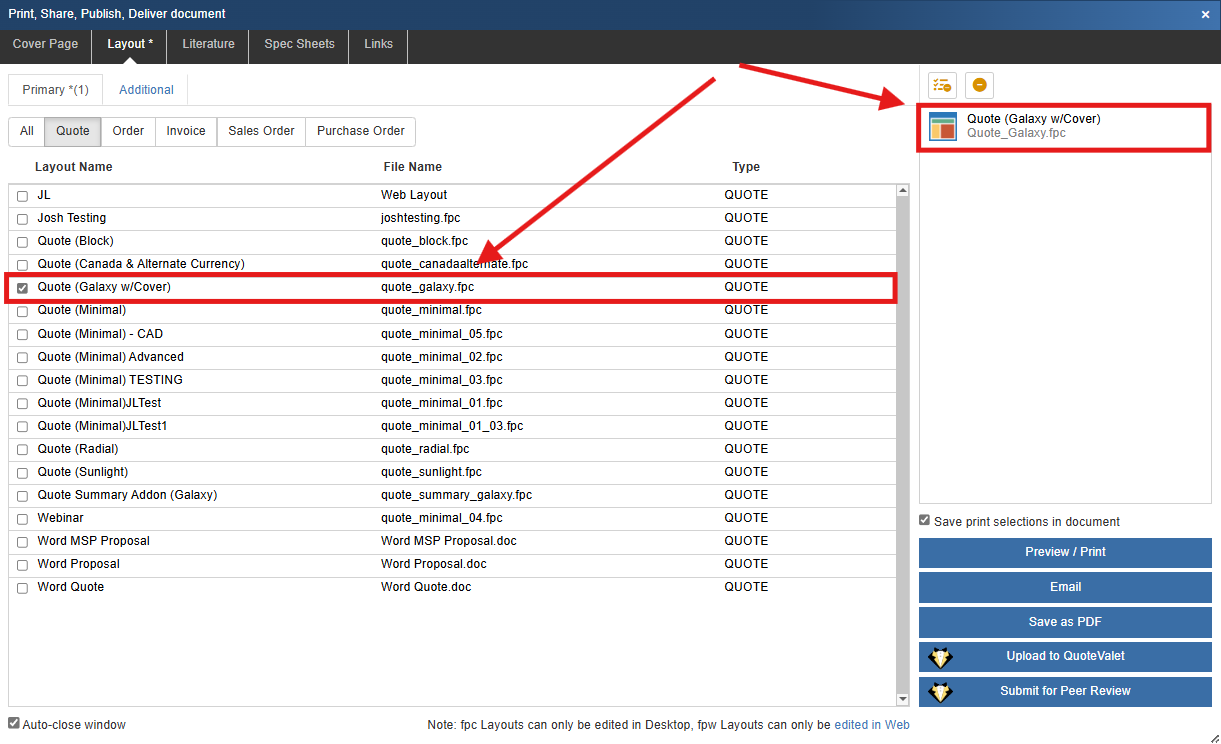
Task: Click the scrollbar up arrow in layout list
Action: 903,190
